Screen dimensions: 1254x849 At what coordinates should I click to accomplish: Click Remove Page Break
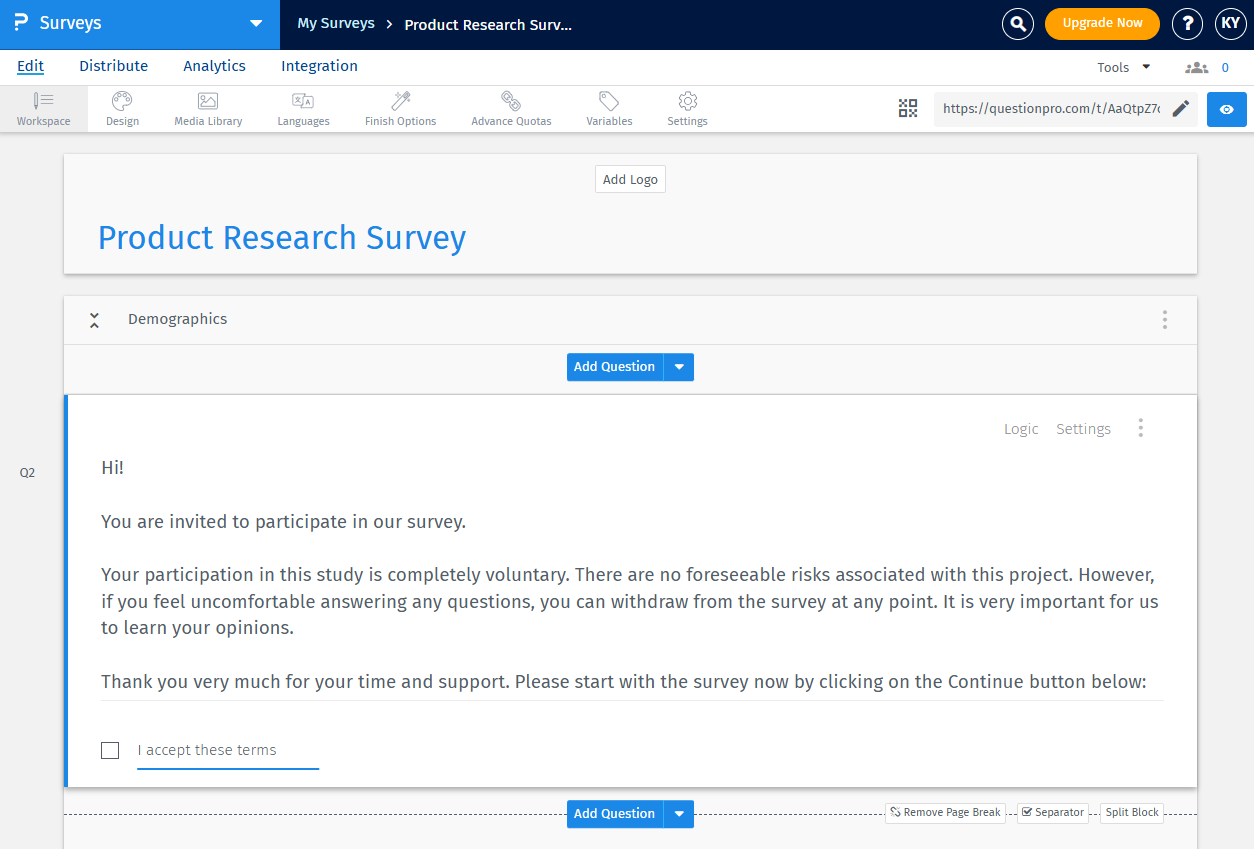coord(944,812)
